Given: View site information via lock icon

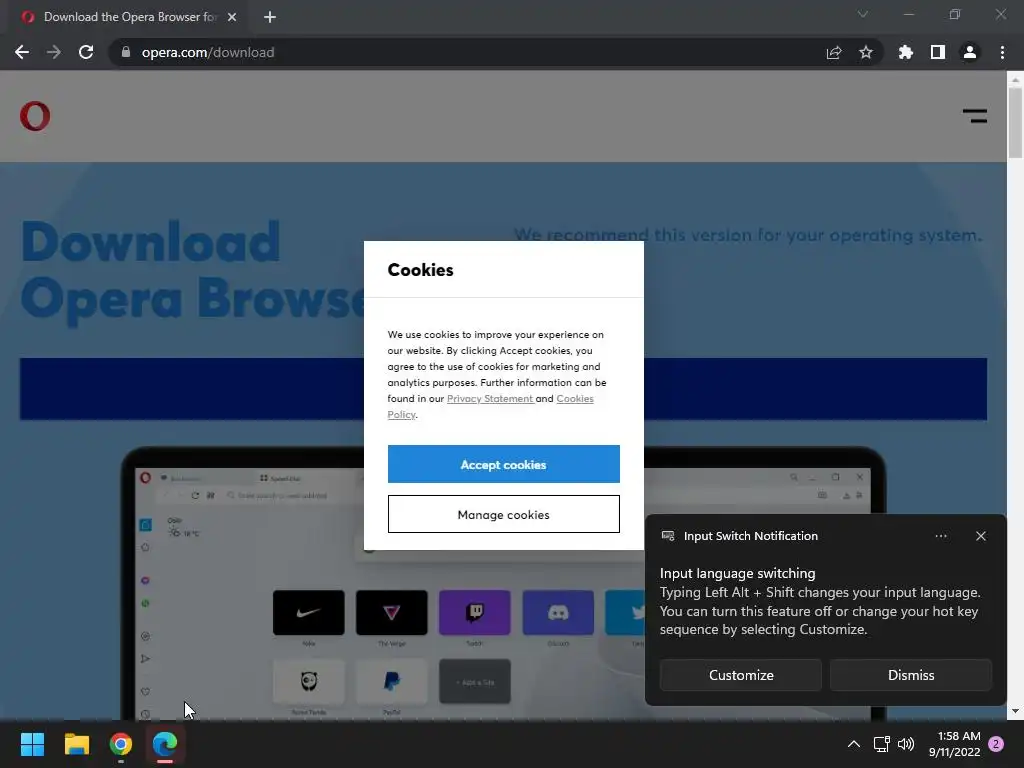Looking at the screenshot, I should 126,52.
